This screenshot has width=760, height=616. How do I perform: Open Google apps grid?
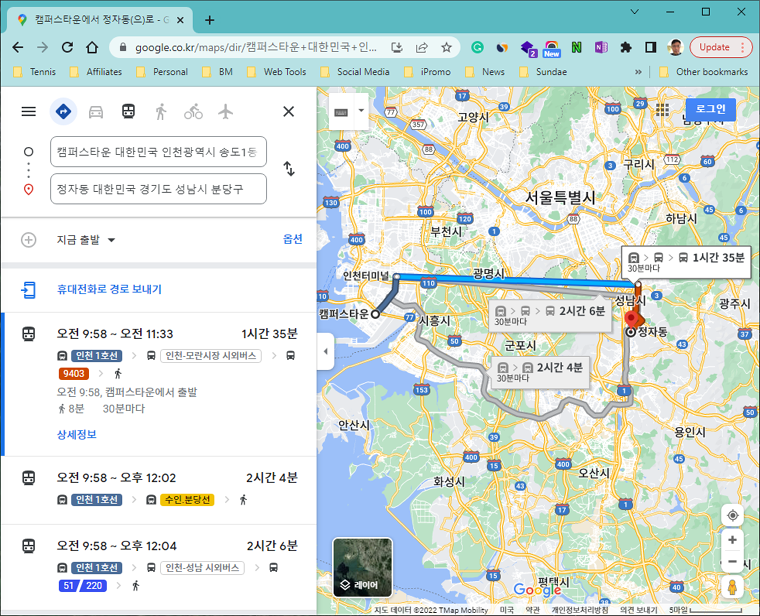tap(662, 110)
